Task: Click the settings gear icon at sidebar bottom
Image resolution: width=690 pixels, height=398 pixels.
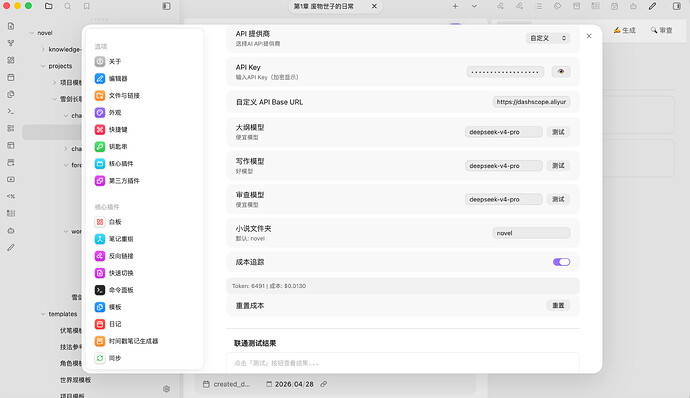Action: 166,389
